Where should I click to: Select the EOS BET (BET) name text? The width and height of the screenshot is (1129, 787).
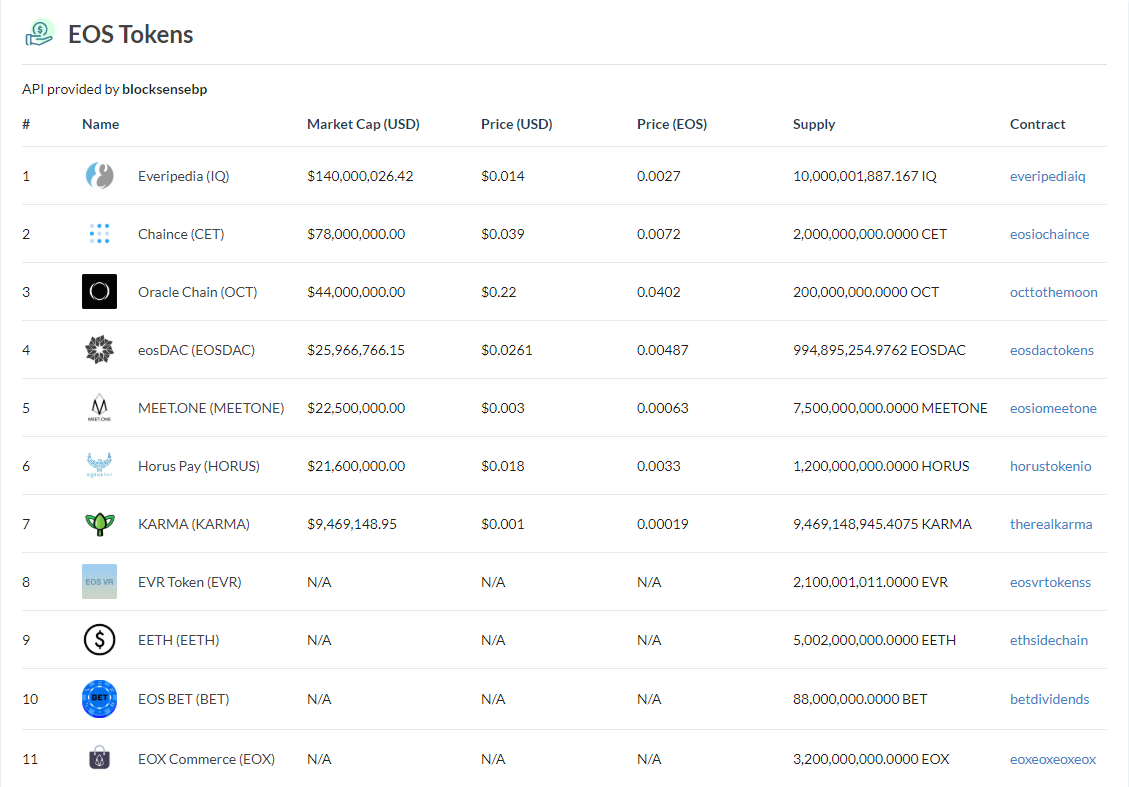click(x=184, y=699)
